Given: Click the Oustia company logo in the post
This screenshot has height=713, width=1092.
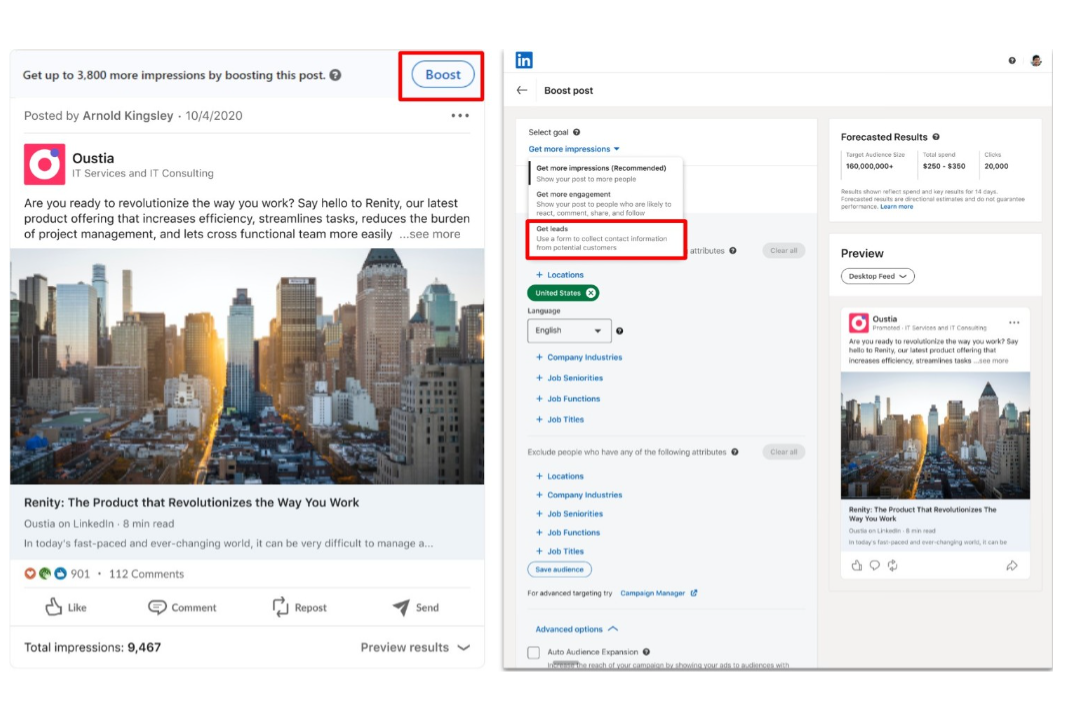Looking at the screenshot, I should tap(45, 164).
